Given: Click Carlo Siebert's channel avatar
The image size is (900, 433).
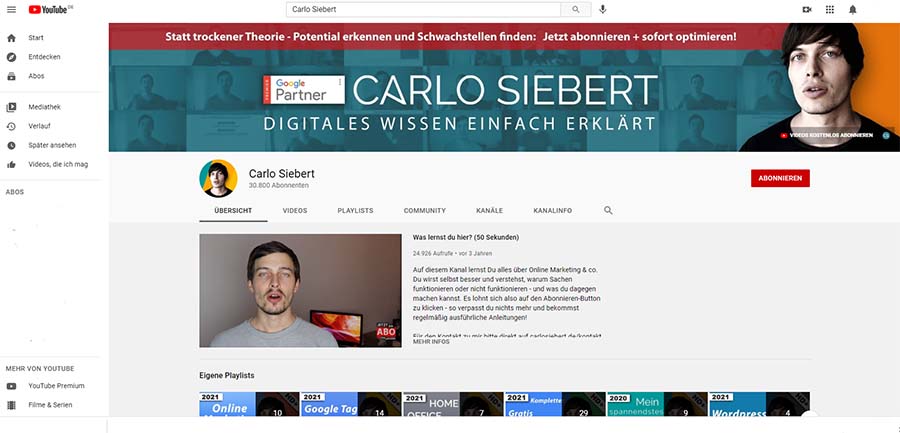Looking at the screenshot, I should [219, 179].
